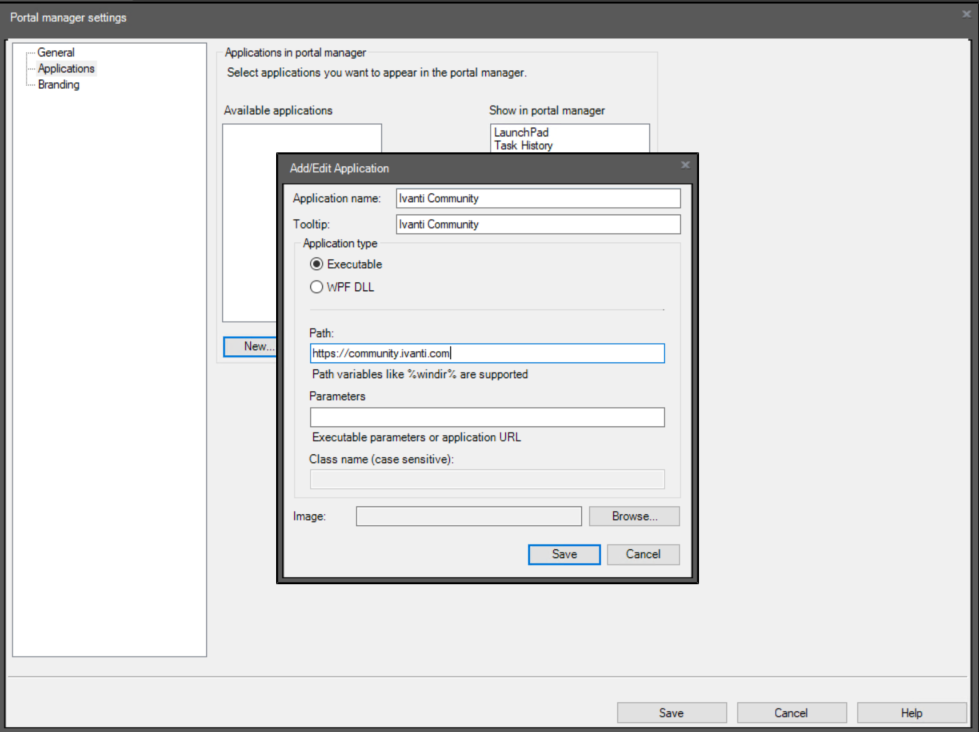Image resolution: width=979 pixels, height=732 pixels.
Task: Click the Image path field
Action: pyautogui.click(x=468, y=516)
